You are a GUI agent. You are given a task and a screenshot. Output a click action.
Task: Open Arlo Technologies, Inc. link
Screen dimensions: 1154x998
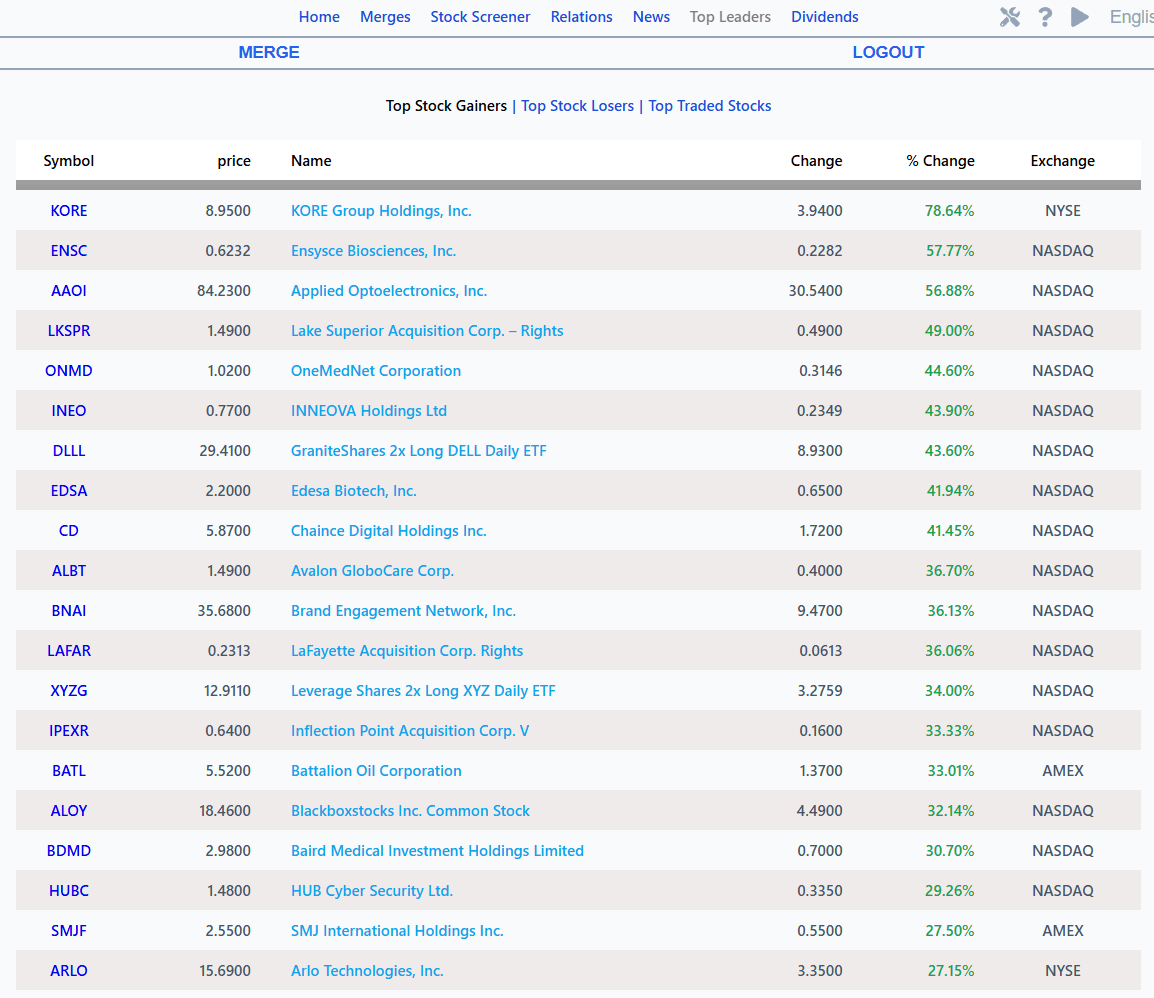pyautogui.click(x=367, y=971)
